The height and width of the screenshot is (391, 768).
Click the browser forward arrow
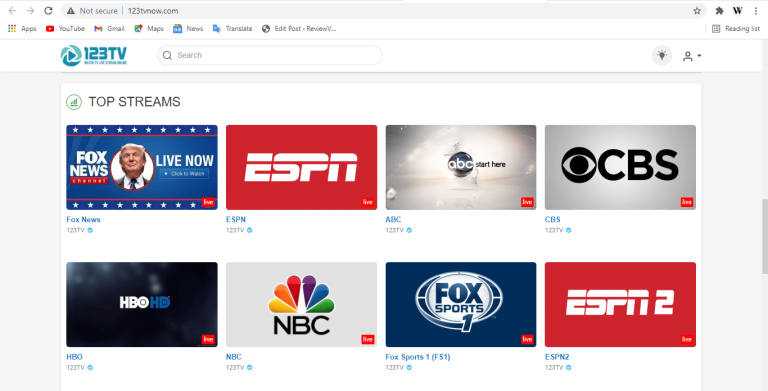tap(30, 11)
